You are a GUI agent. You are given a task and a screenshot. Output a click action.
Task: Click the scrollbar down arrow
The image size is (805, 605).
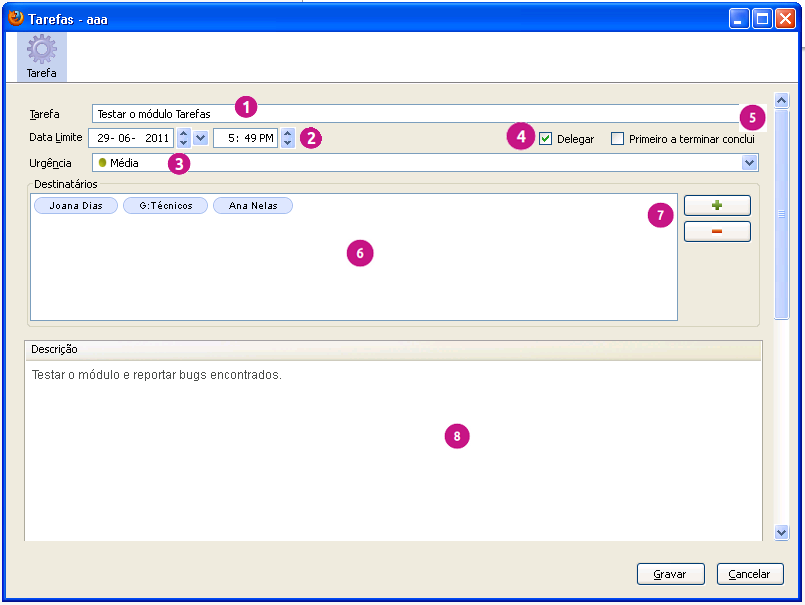tap(782, 533)
